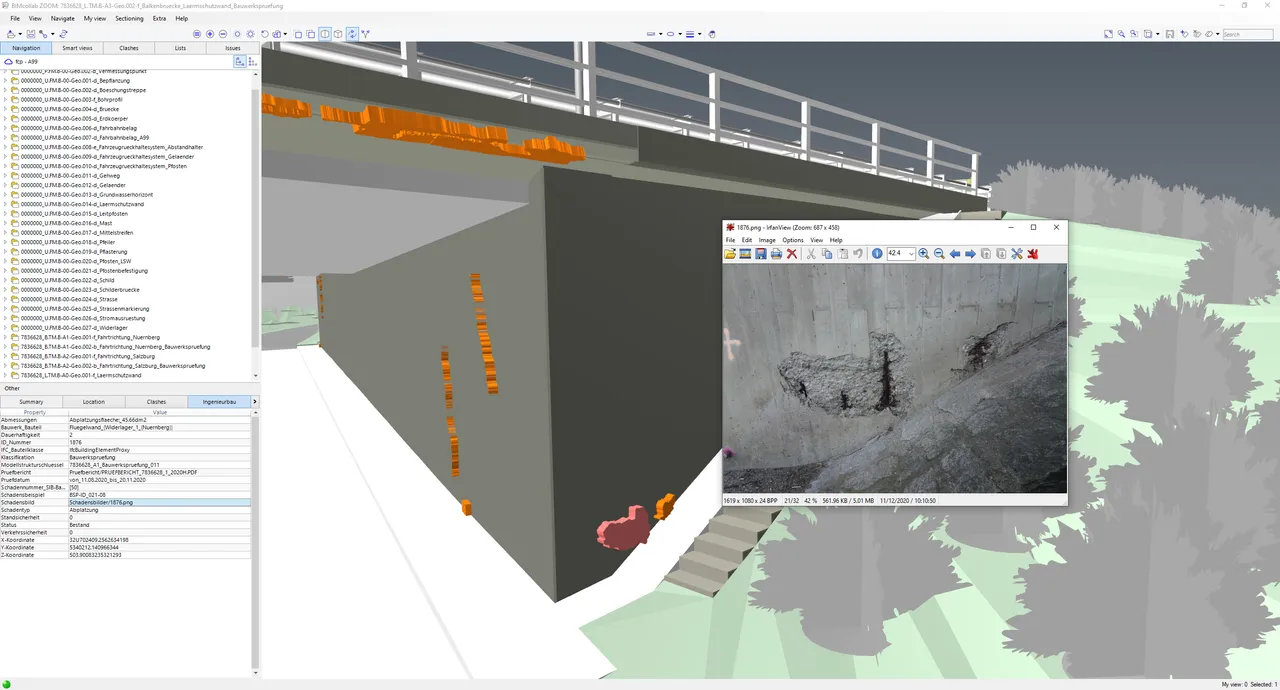Viewport: 1280px width, 690px height.
Task: Open image information with blue info icon
Action: click(x=877, y=254)
